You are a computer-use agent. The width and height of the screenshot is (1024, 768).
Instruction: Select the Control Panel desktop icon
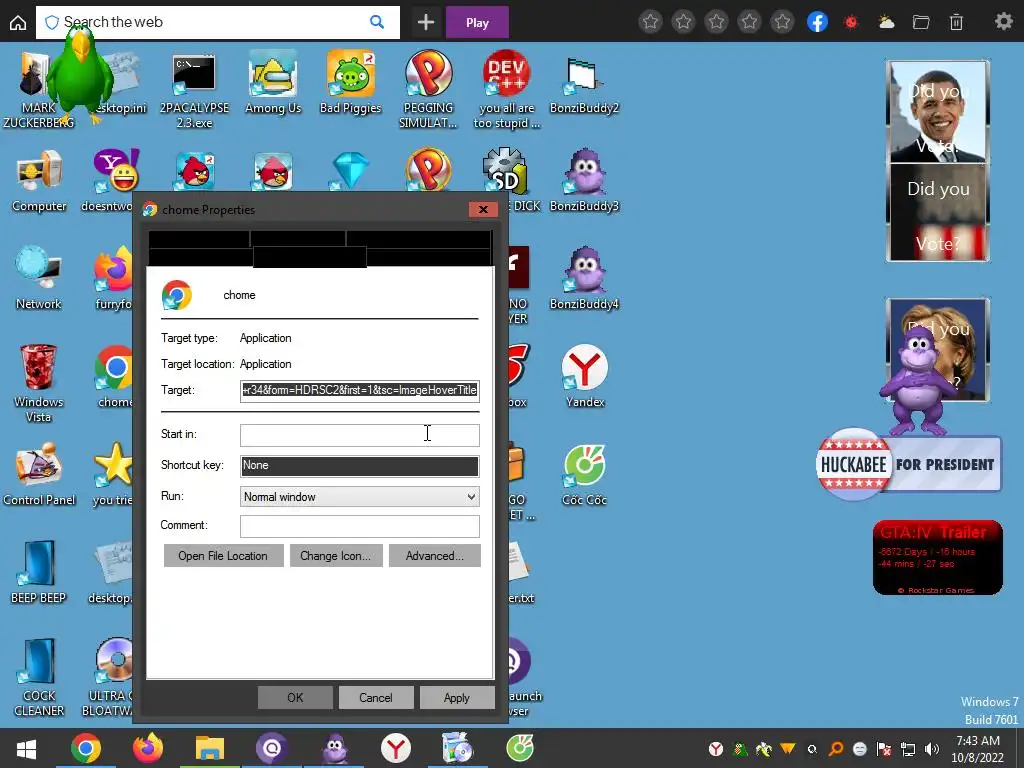pyautogui.click(x=39, y=475)
